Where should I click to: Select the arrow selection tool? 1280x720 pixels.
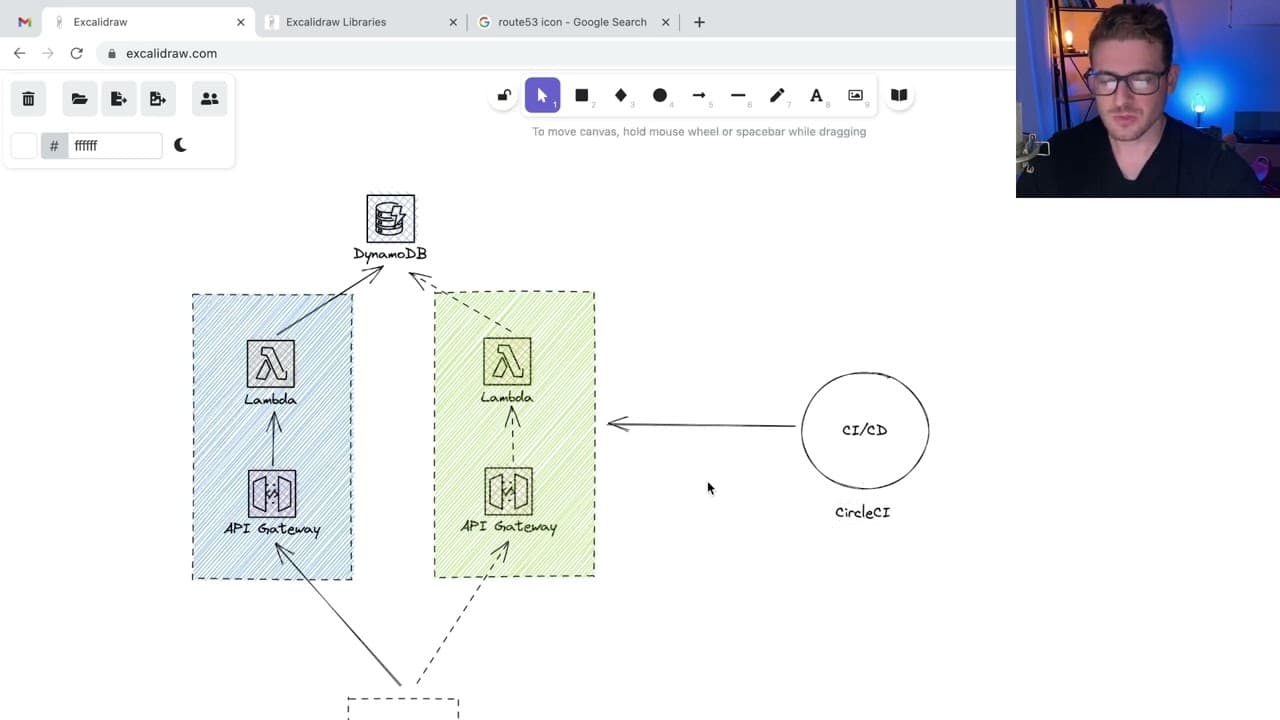pyautogui.click(x=542, y=96)
